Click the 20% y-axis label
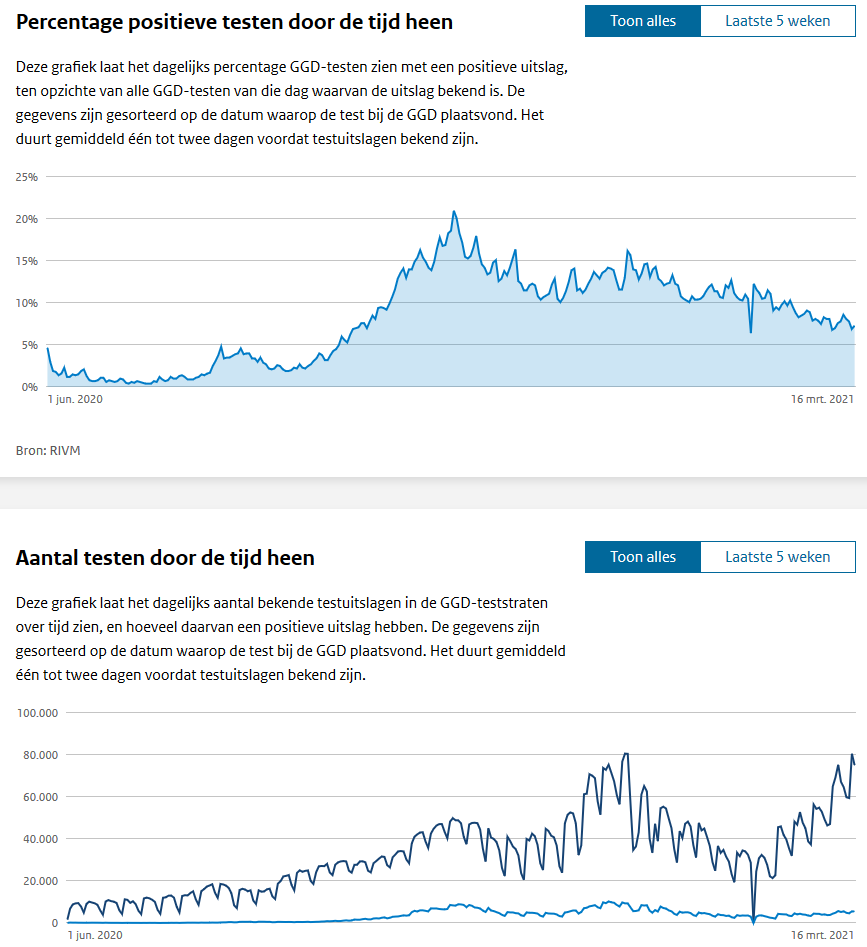Screen dimensions: 867x947 27,219
